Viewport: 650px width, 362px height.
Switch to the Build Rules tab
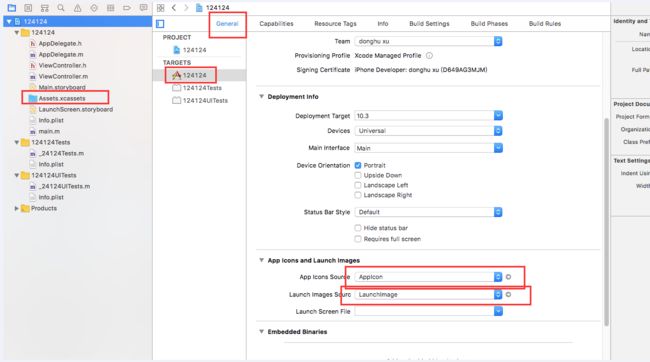pos(545,24)
